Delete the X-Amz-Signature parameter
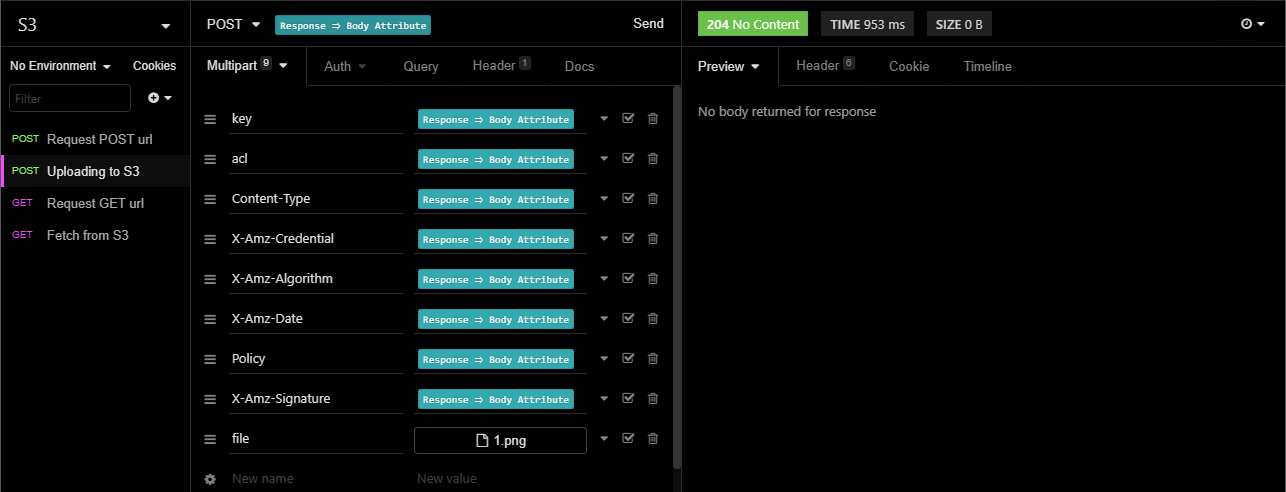This screenshot has width=1286, height=492. [653, 398]
